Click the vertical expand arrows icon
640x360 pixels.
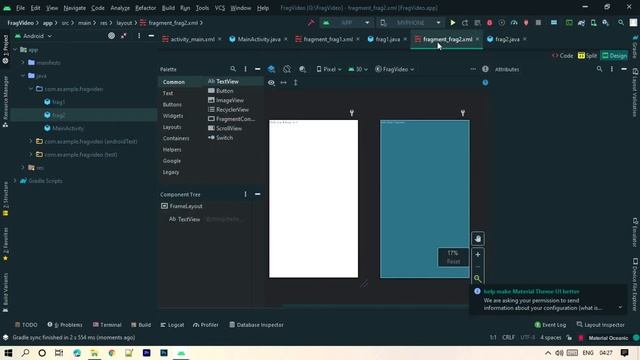pos(296,82)
